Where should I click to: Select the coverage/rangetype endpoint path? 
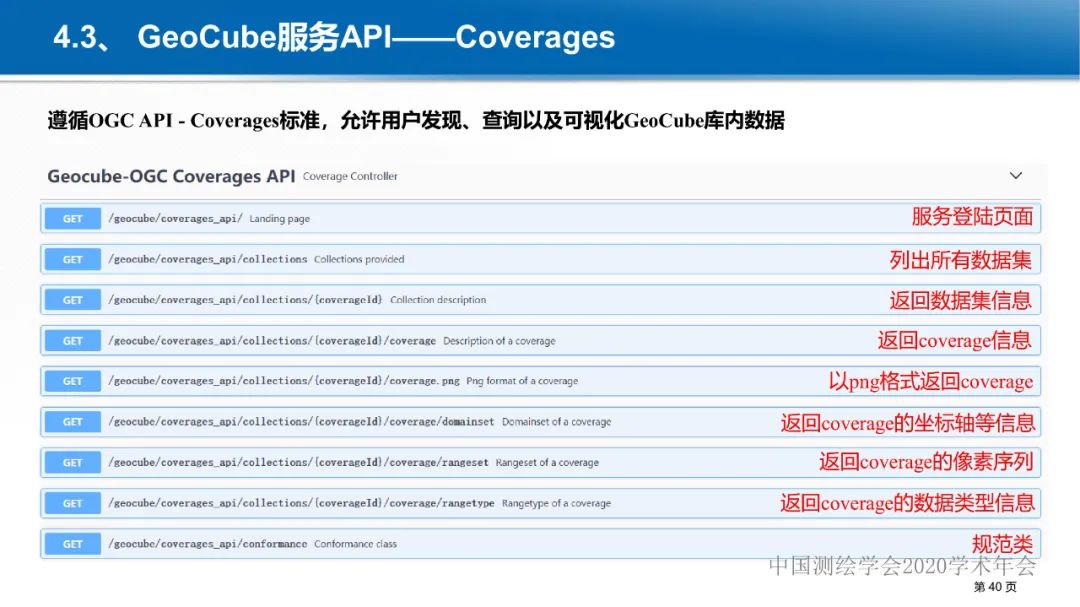[301, 503]
